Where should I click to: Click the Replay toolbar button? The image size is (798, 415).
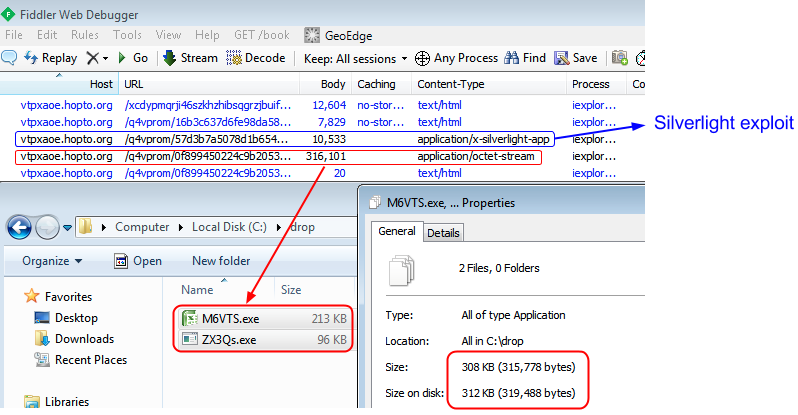coord(50,58)
